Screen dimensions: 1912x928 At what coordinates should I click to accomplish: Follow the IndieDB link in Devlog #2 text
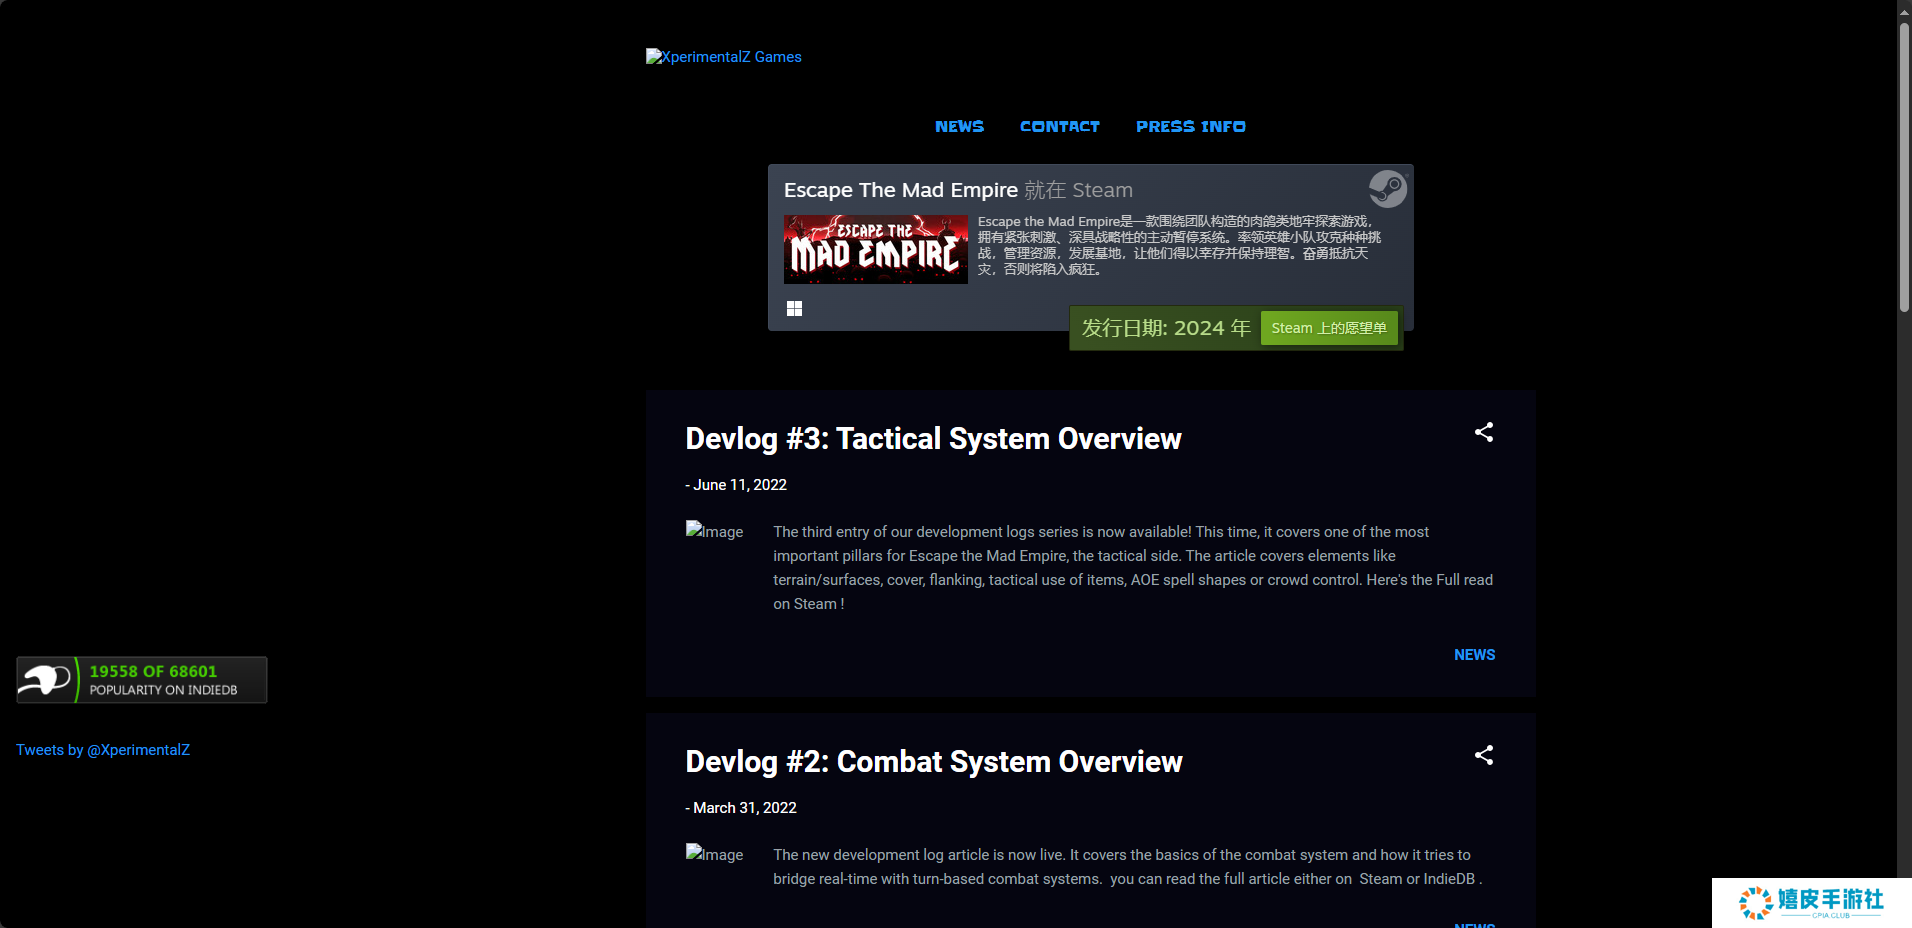click(1449, 879)
